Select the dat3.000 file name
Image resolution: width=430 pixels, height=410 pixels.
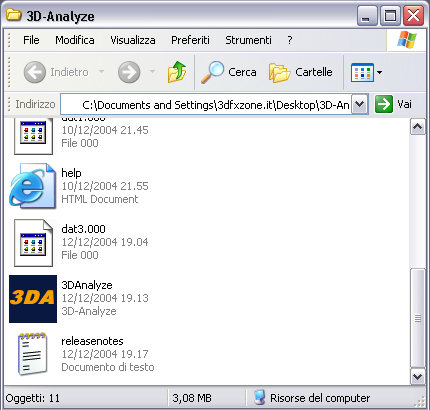tap(83, 229)
